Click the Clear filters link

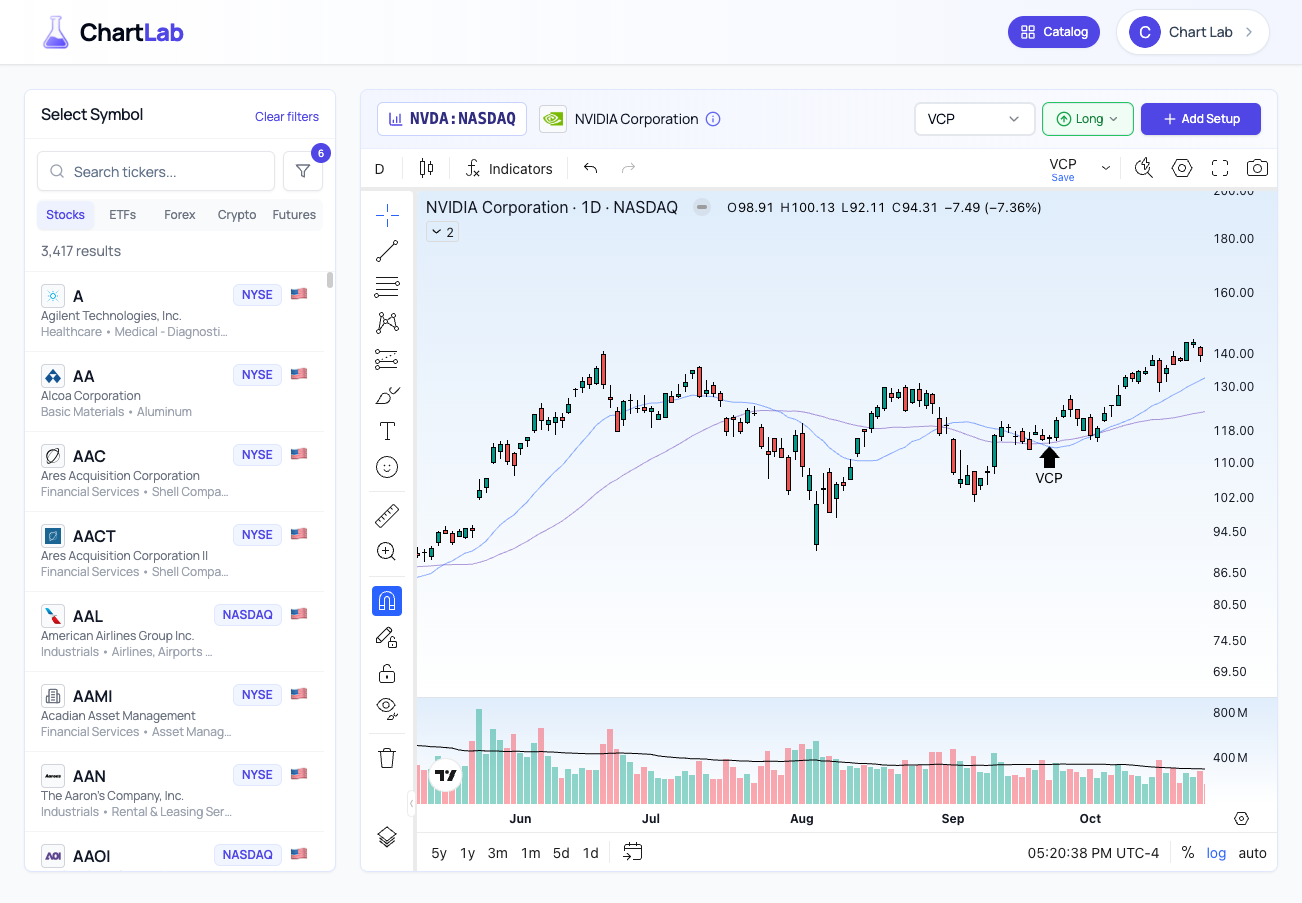click(x=287, y=116)
